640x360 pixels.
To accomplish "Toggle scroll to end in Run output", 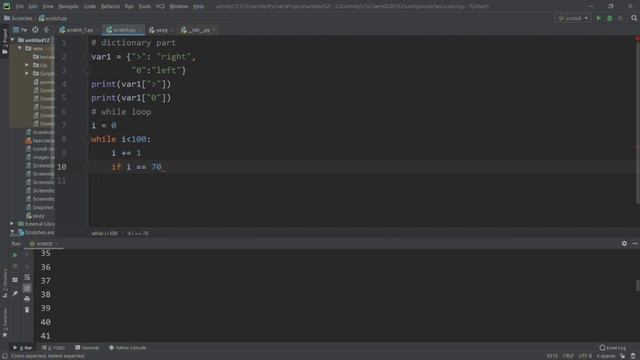I will pyautogui.click(x=27, y=288).
